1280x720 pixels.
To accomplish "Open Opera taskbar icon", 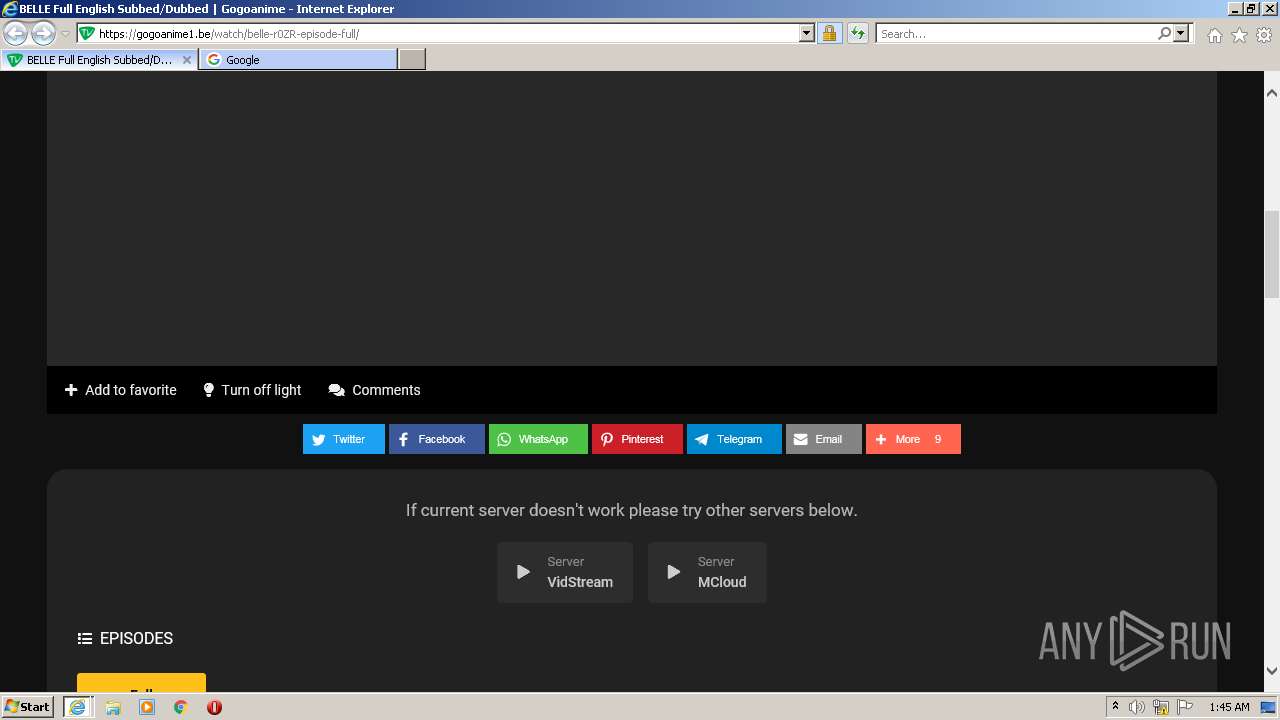I will pos(214,707).
